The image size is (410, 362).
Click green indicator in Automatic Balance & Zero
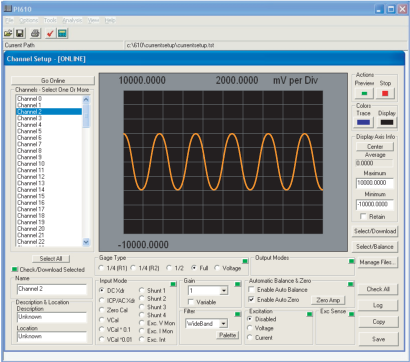(x=351, y=284)
